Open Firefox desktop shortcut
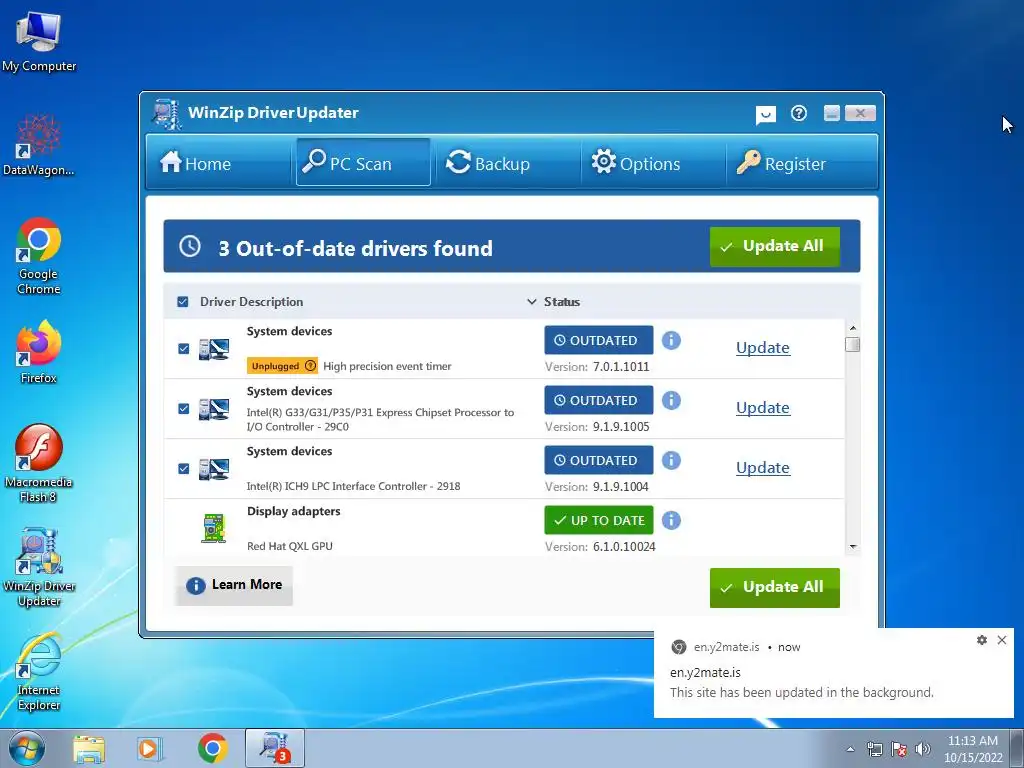Viewport: 1024px width, 768px height. 39,353
